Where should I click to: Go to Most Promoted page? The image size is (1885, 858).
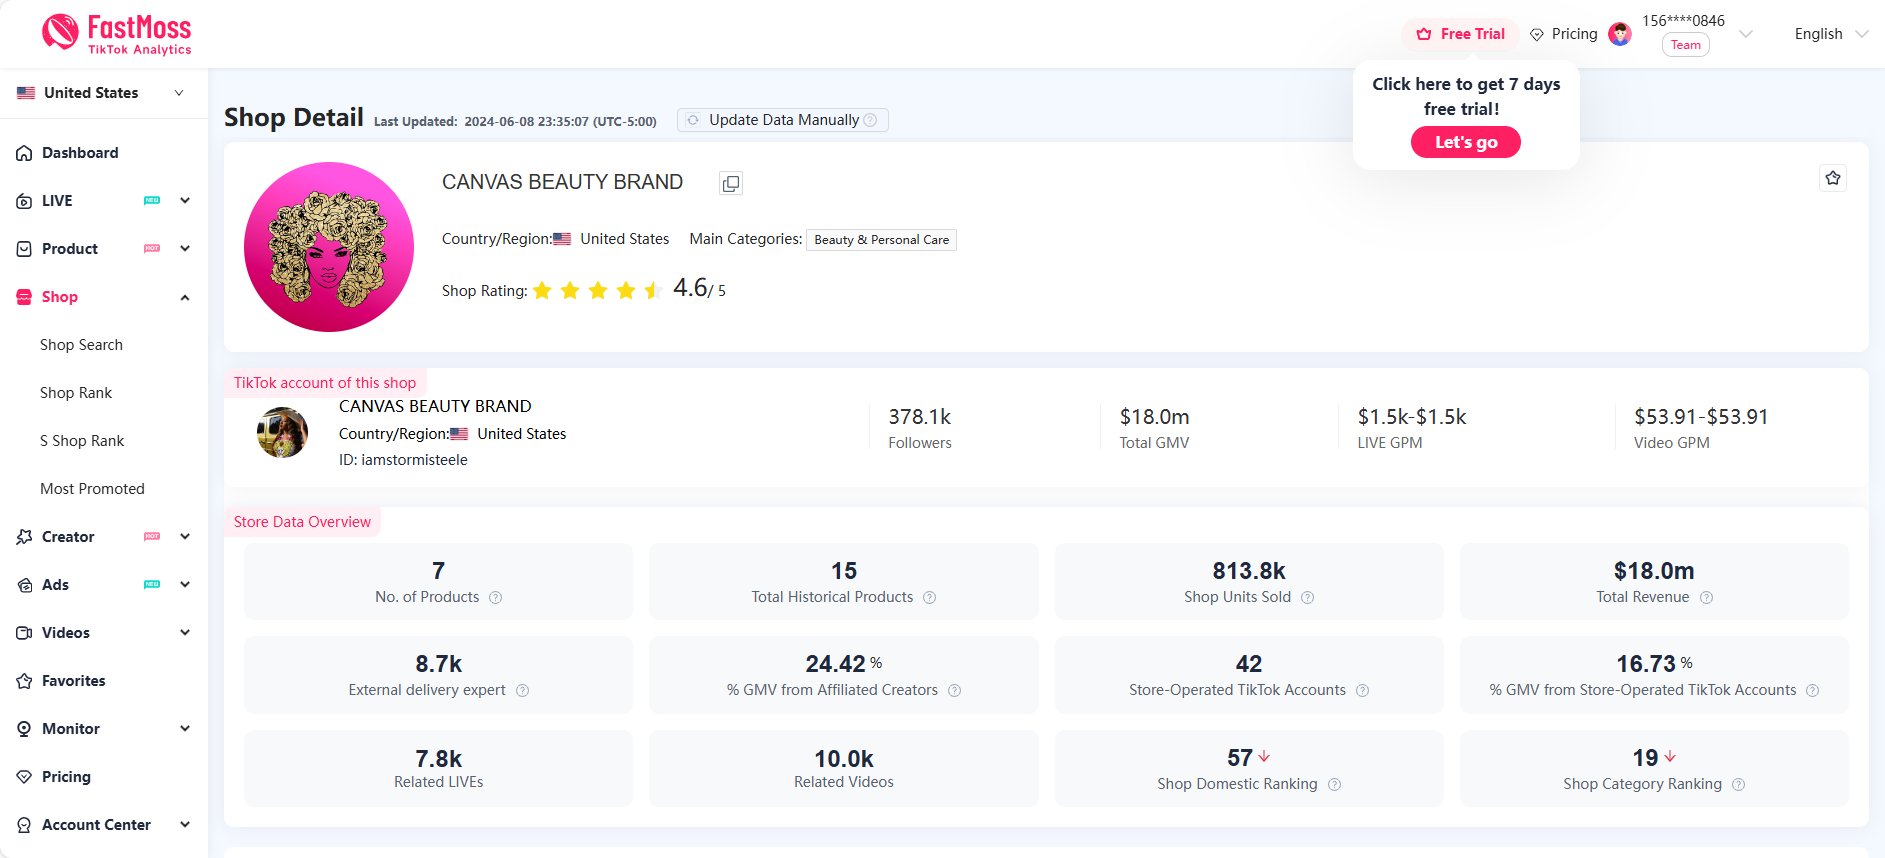coord(92,489)
